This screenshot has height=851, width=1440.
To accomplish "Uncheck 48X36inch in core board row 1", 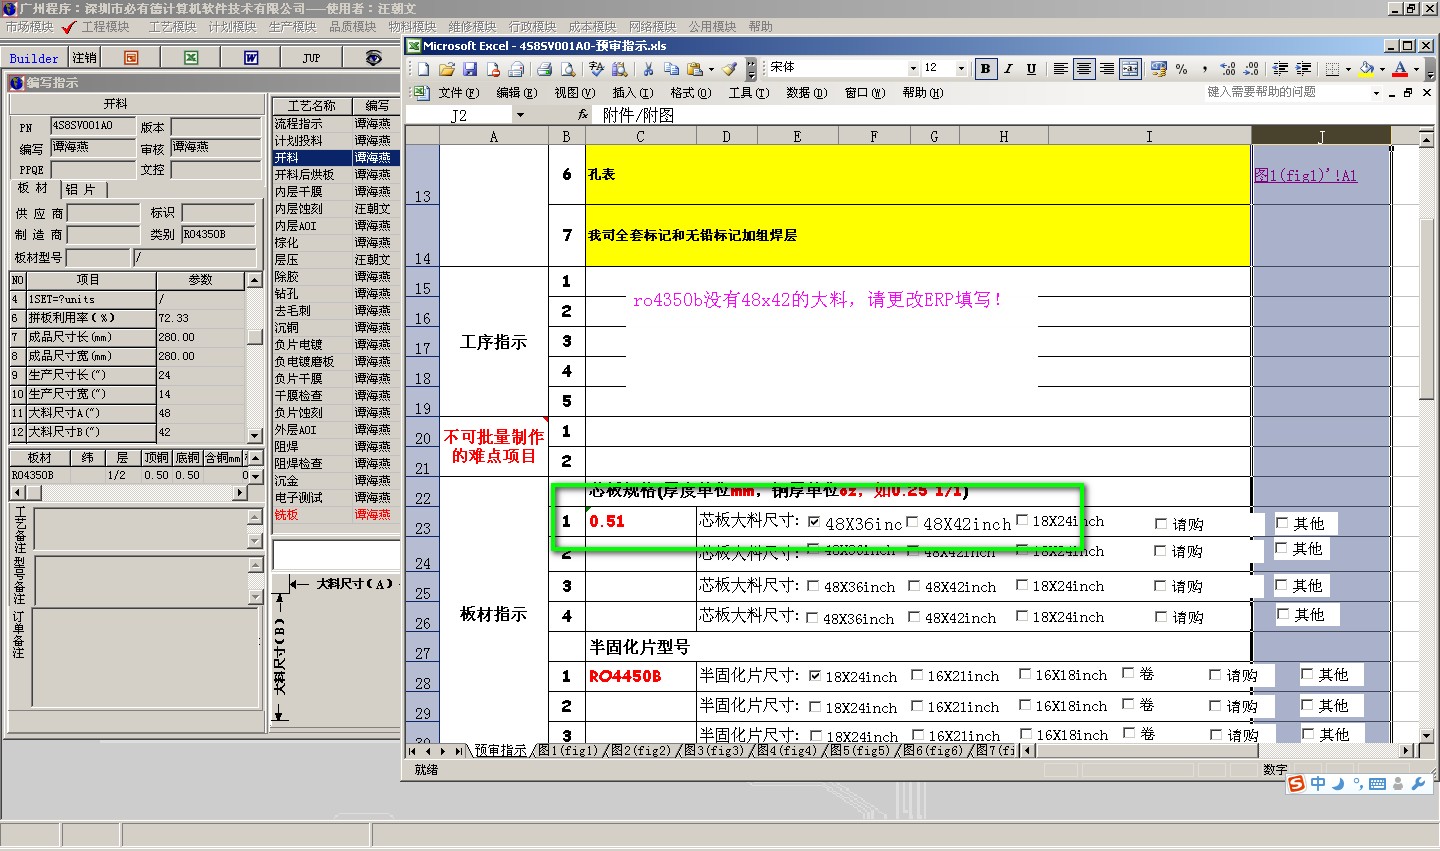I will pyautogui.click(x=814, y=522).
